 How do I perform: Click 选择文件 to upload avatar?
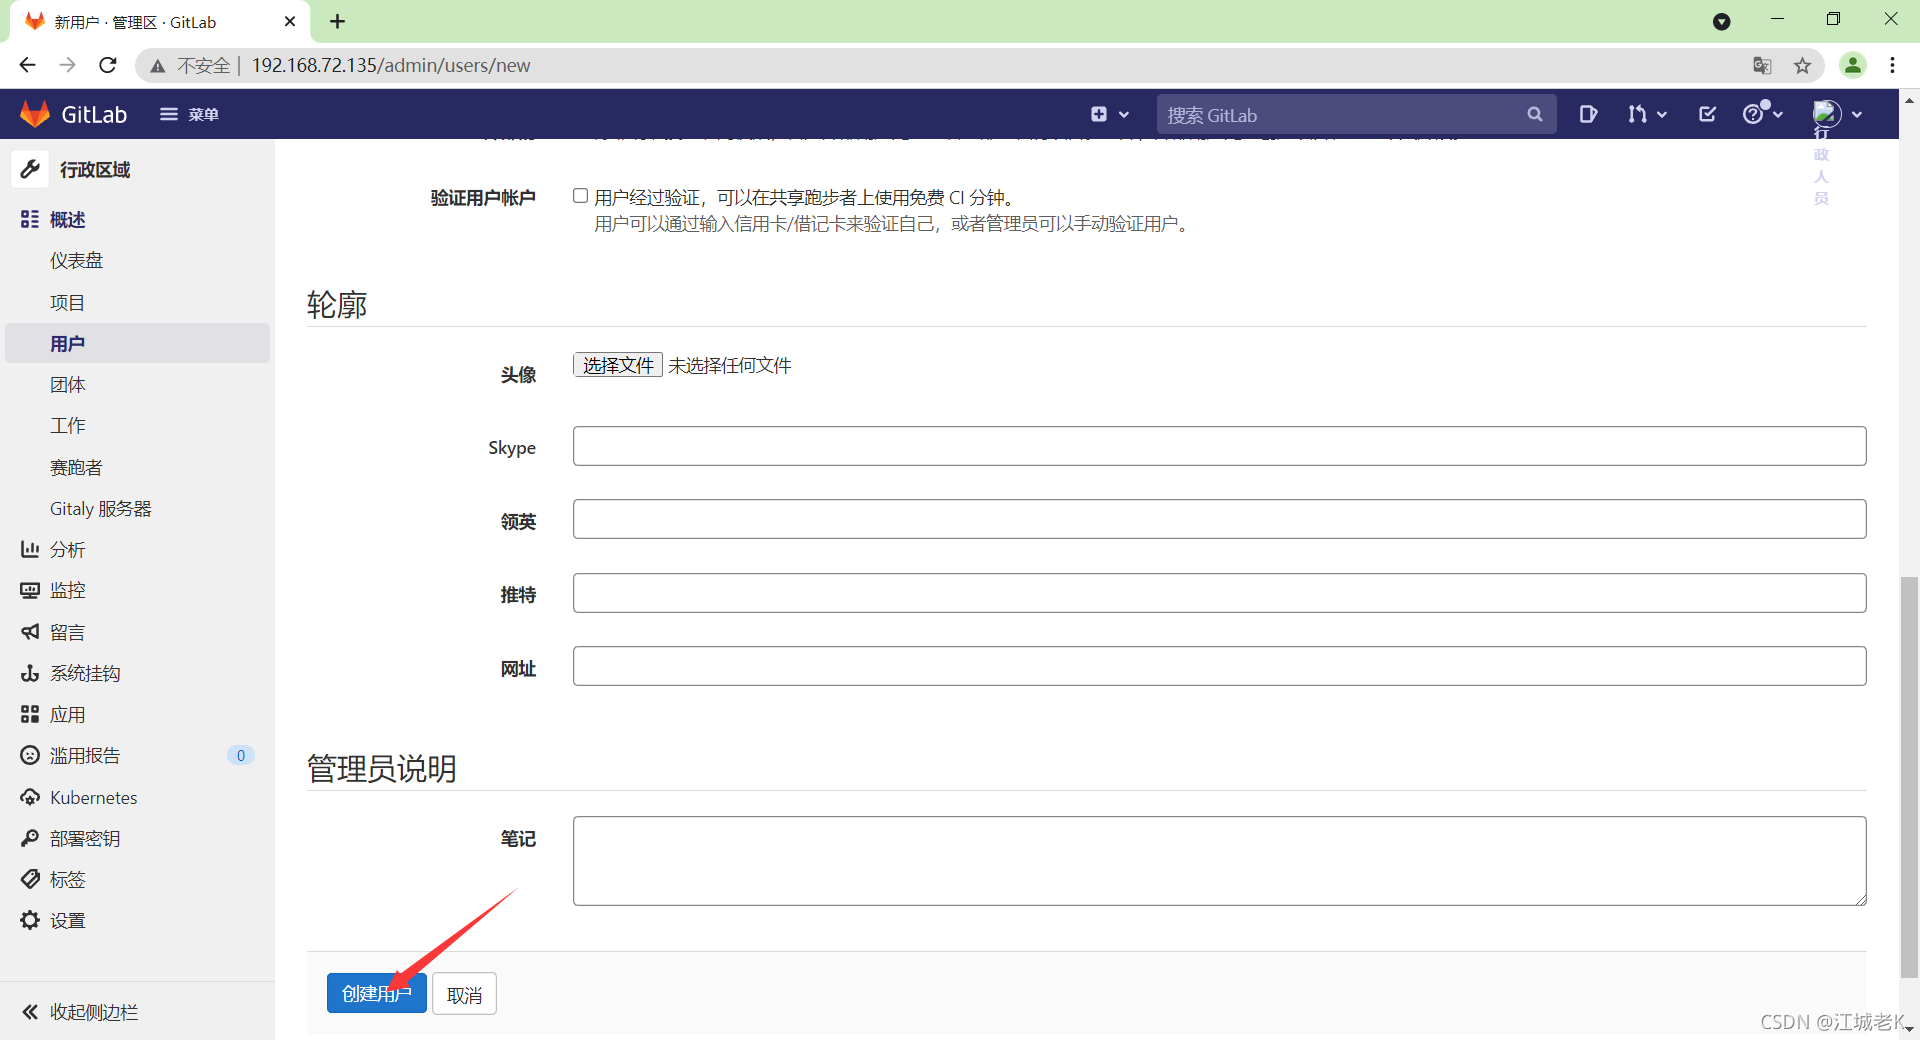618,365
